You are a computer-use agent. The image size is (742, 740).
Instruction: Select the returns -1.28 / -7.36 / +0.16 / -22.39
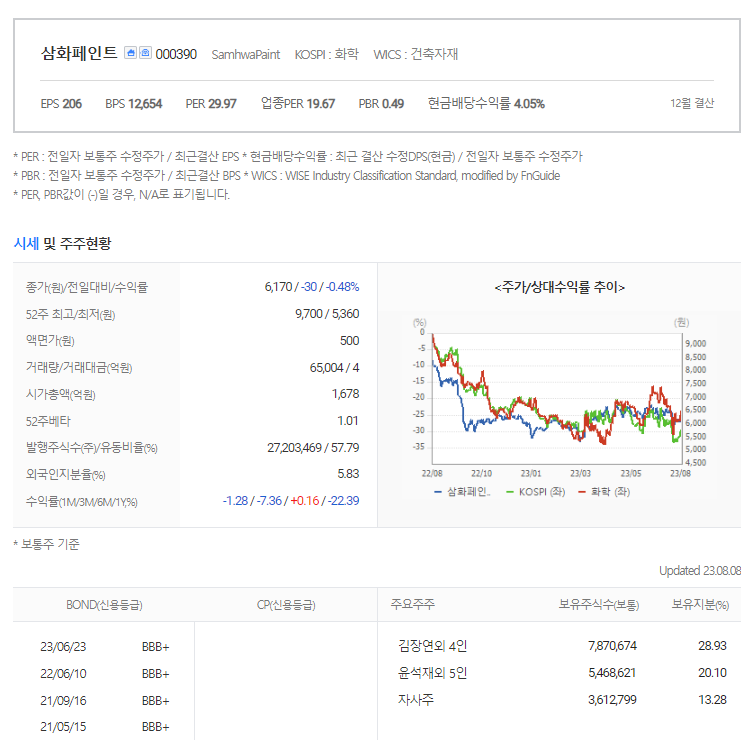(291, 501)
